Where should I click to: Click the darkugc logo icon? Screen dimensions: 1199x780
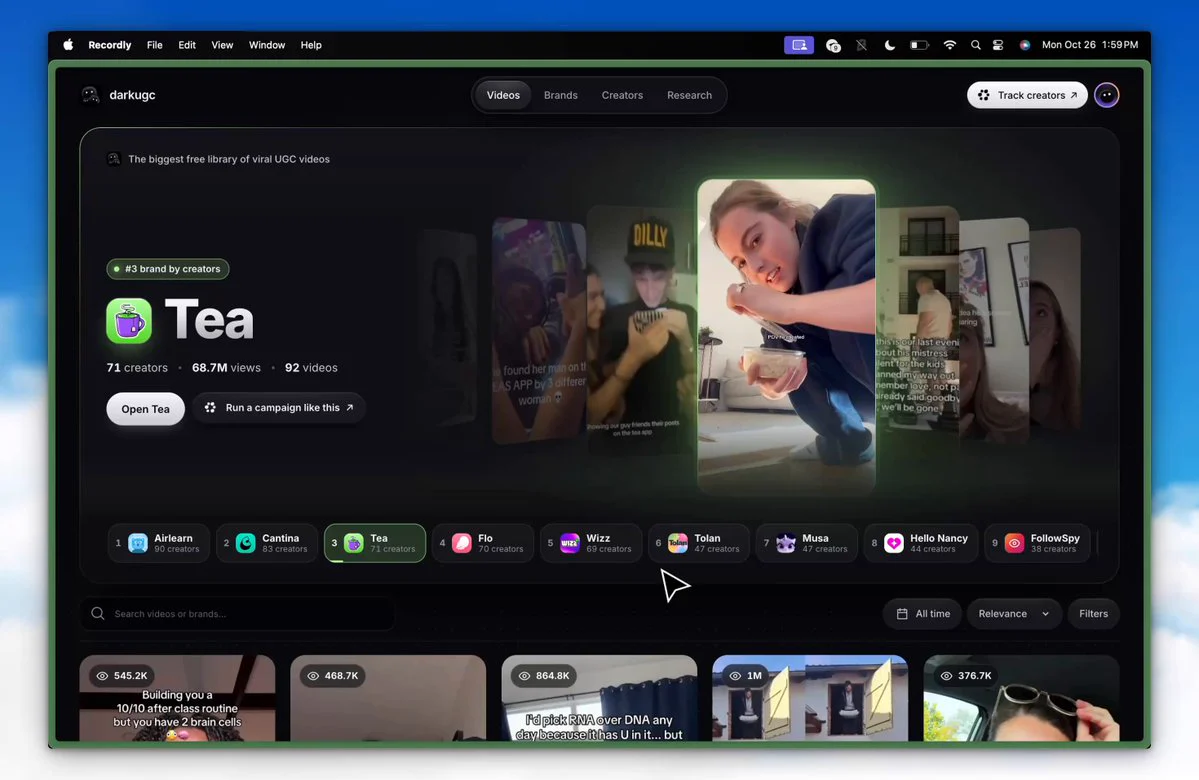click(x=90, y=95)
